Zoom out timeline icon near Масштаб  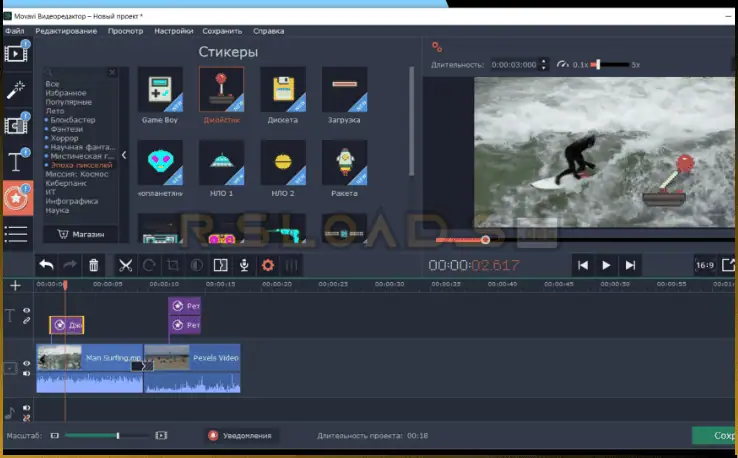(x=55, y=435)
